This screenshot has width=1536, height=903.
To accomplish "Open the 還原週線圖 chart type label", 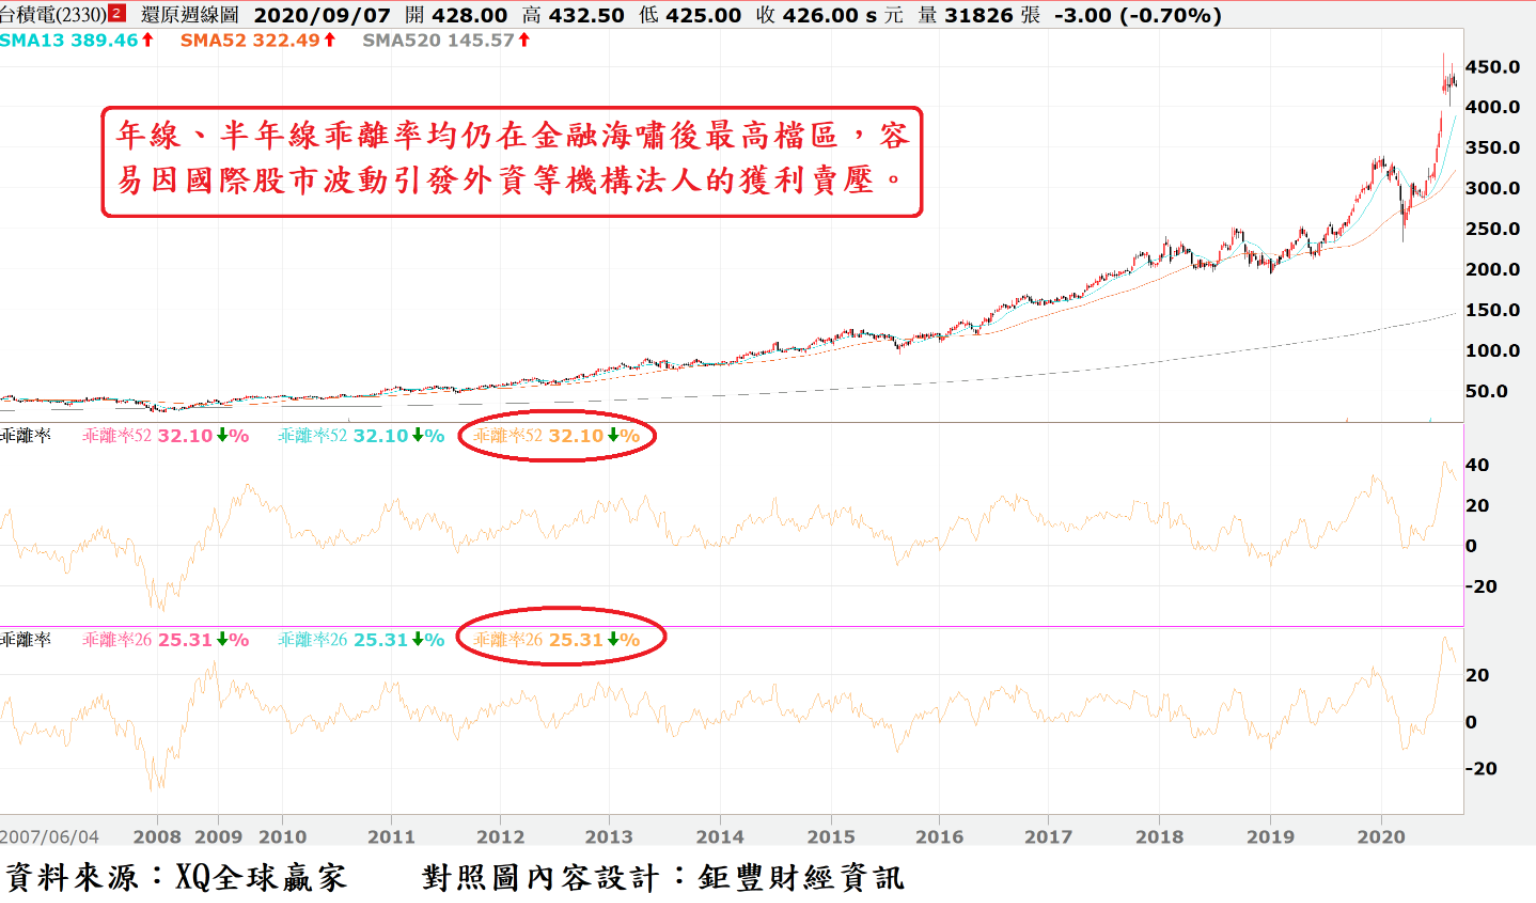I will click(x=190, y=15).
